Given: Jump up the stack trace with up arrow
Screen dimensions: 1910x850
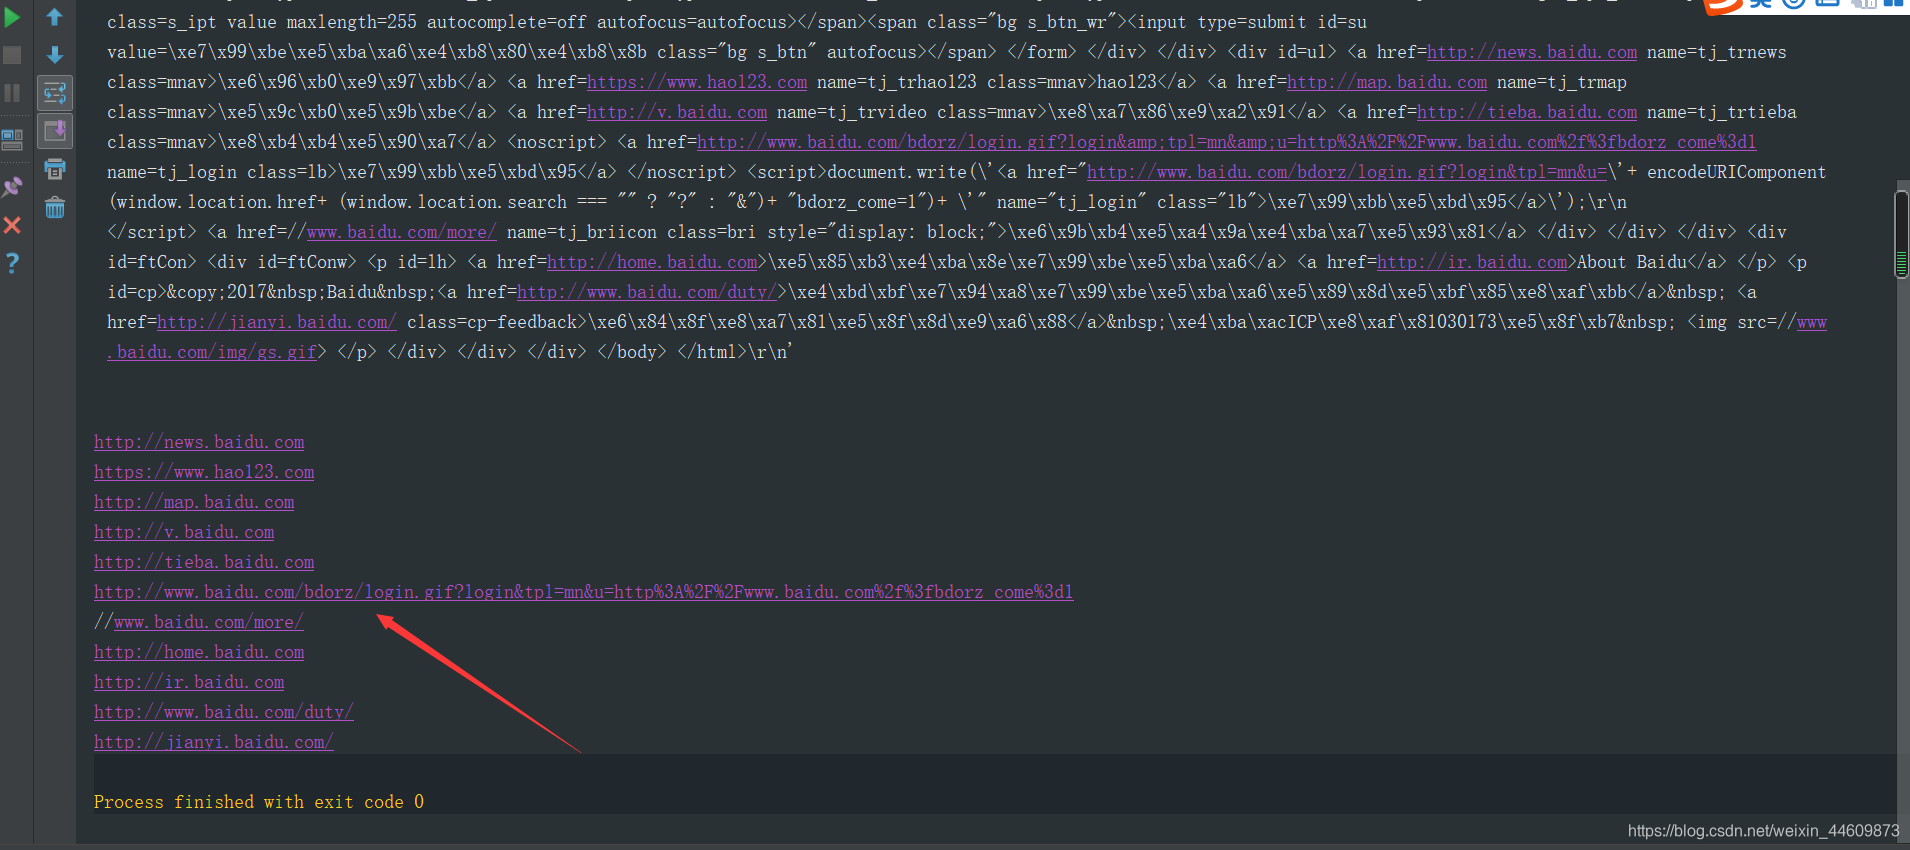Looking at the screenshot, I should [55, 17].
